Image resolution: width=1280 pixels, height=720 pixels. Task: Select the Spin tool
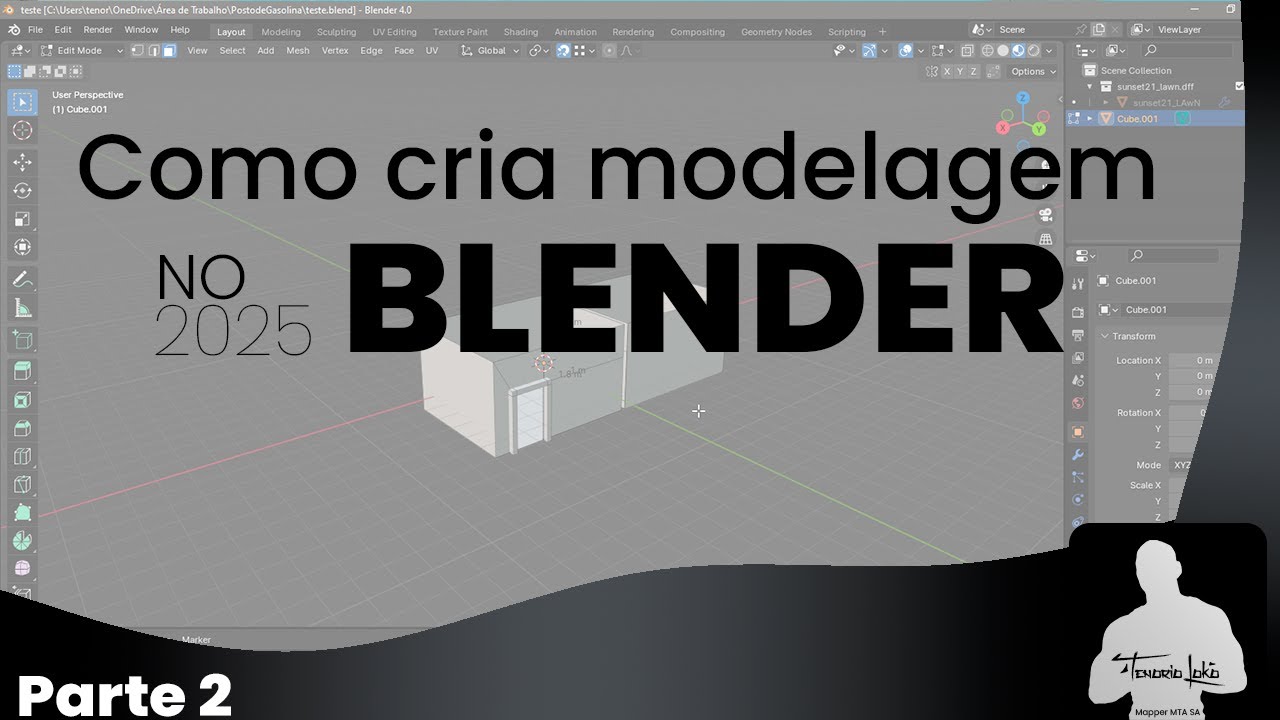tap(22, 541)
